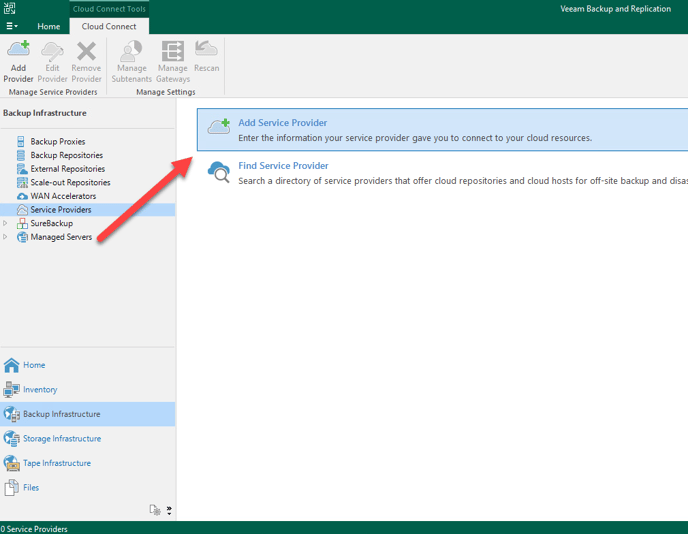Open the Home view label
Viewport: 688px width, 534px height.
tap(34, 365)
